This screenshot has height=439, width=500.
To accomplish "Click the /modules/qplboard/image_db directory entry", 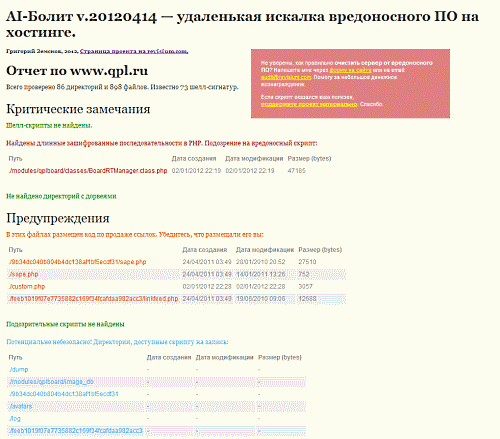I will [x=51, y=382].
